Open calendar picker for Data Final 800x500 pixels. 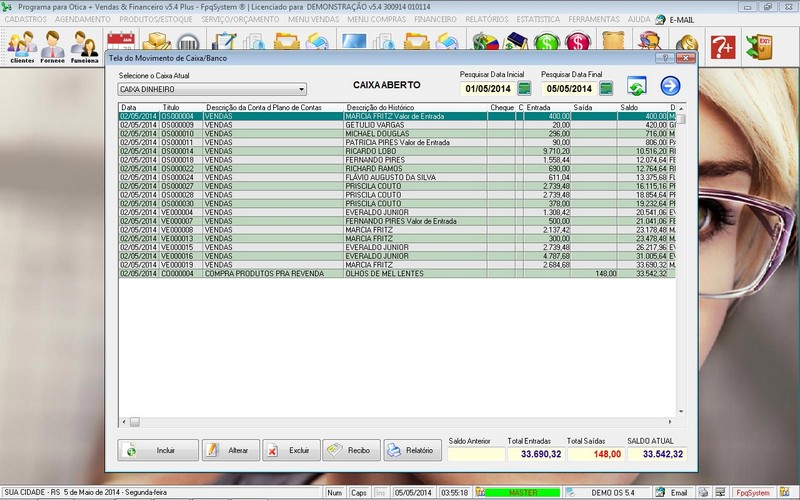(x=605, y=89)
